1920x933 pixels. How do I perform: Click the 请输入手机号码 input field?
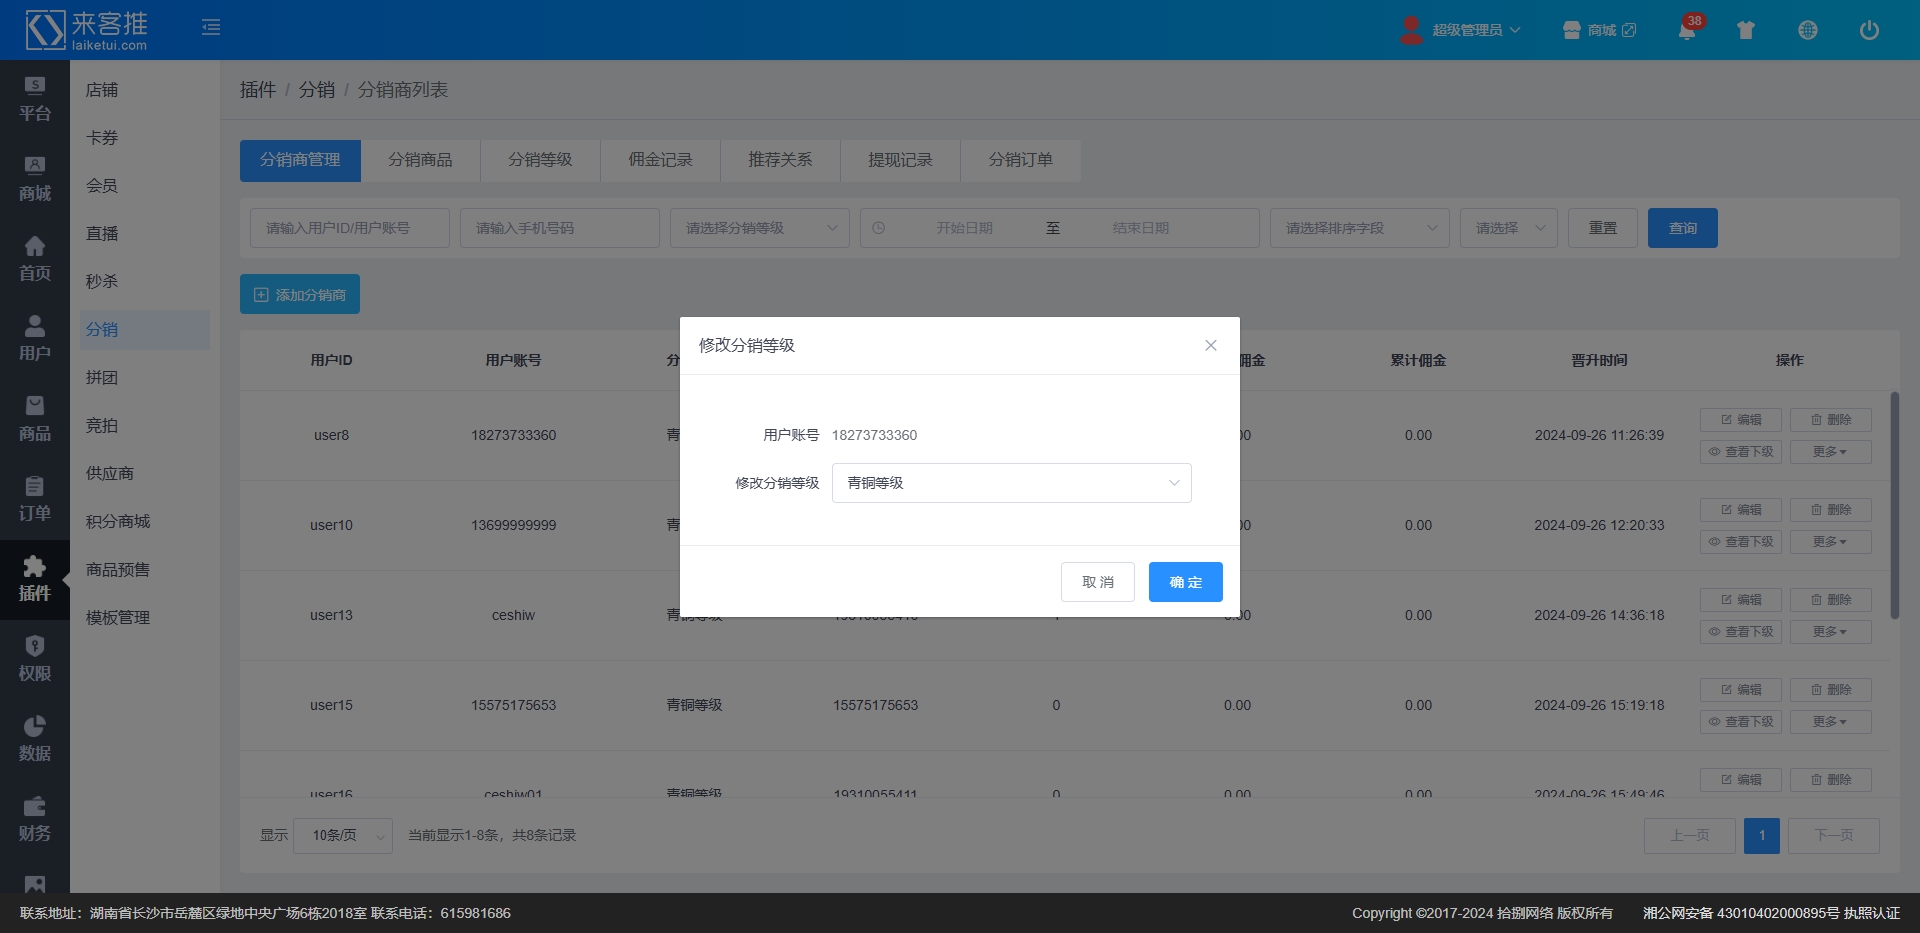[559, 228]
